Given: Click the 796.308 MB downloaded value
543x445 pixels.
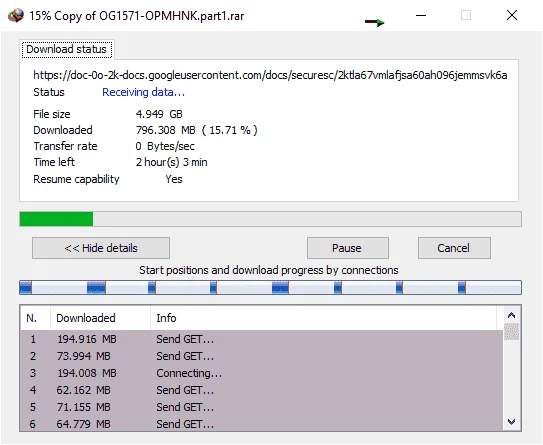Looking at the screenshot, I should tap(196, 130).
